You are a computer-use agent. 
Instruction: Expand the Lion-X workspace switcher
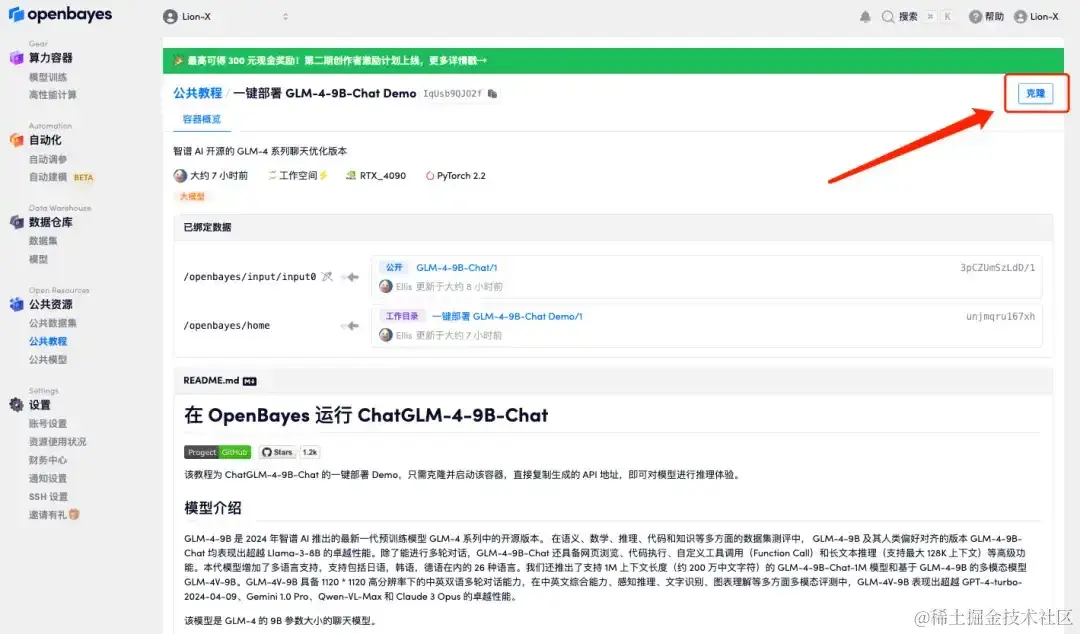click(285, 17)
